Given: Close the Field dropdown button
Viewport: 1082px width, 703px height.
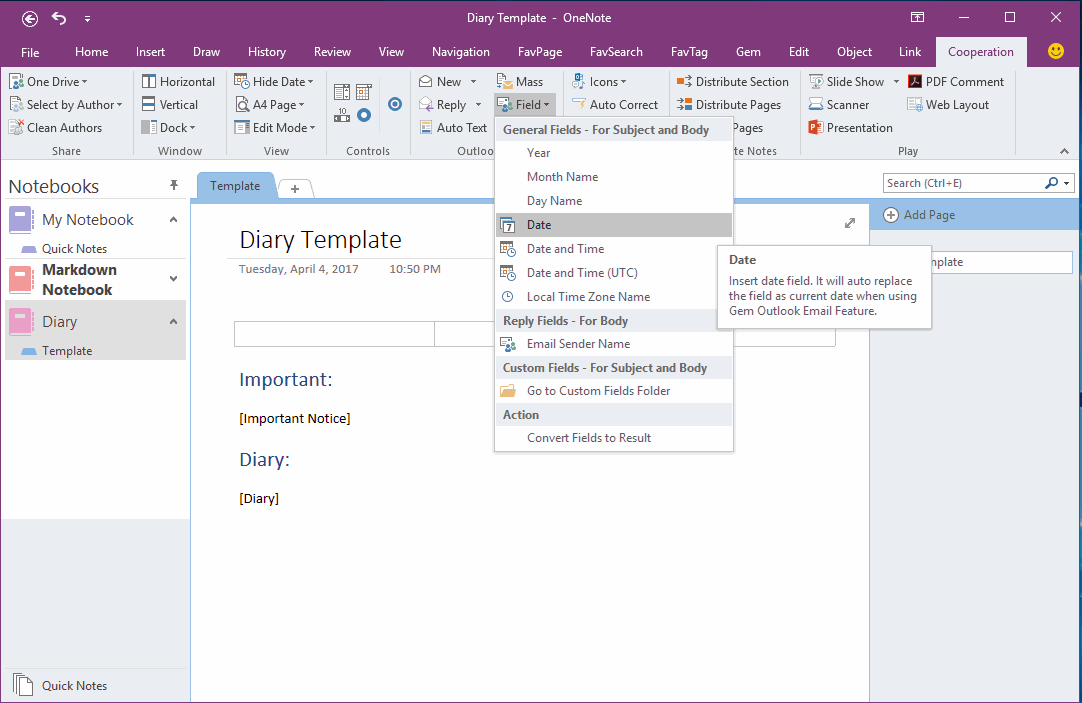Looking at the screenshot, I should click(524, 105).
